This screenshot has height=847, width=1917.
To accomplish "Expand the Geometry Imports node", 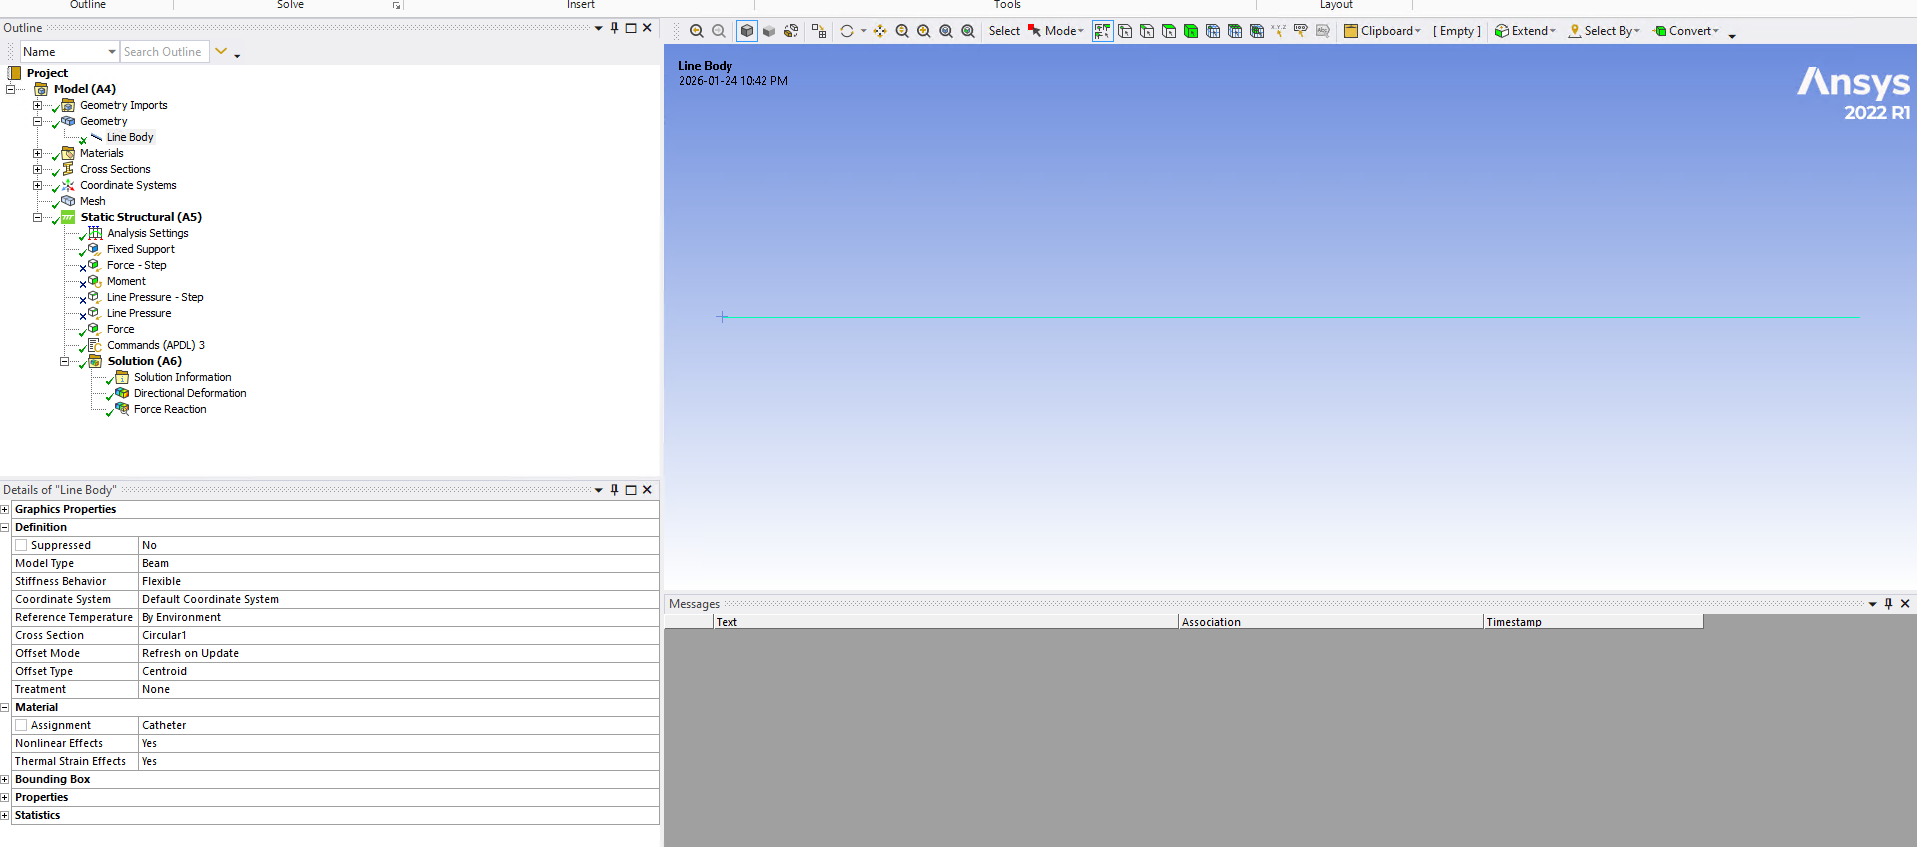I will click(38, 105).
